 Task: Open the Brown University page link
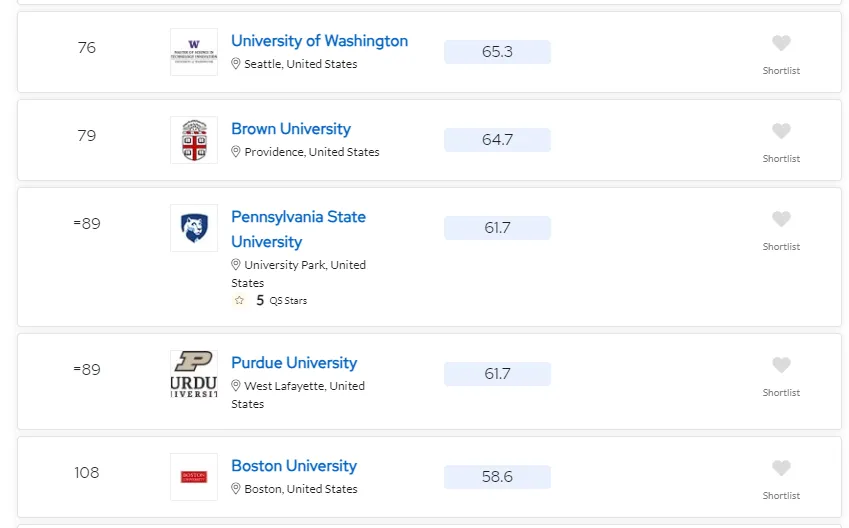290,129
